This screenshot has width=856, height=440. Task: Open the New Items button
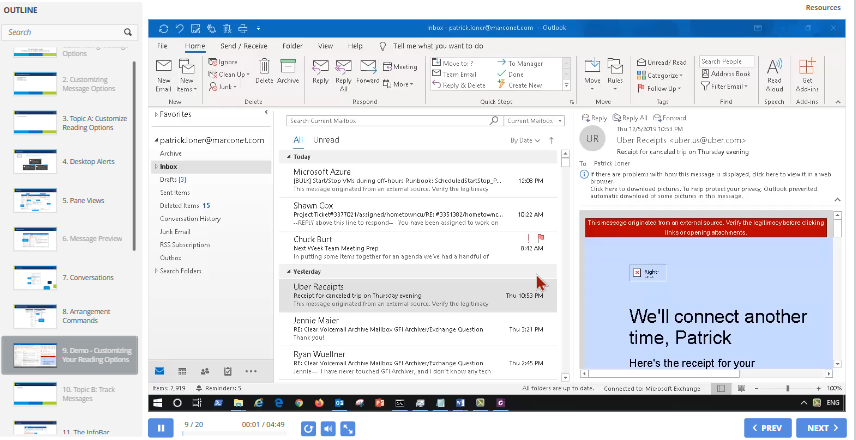(x=187, y=74)
